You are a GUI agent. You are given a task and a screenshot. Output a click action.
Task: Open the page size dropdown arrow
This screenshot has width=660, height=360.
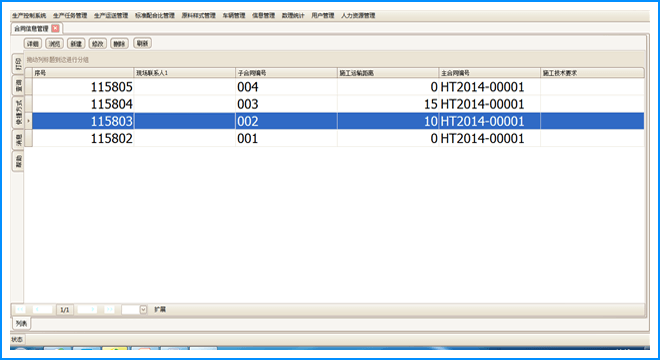pyautogui.click(x=143, y=309)
